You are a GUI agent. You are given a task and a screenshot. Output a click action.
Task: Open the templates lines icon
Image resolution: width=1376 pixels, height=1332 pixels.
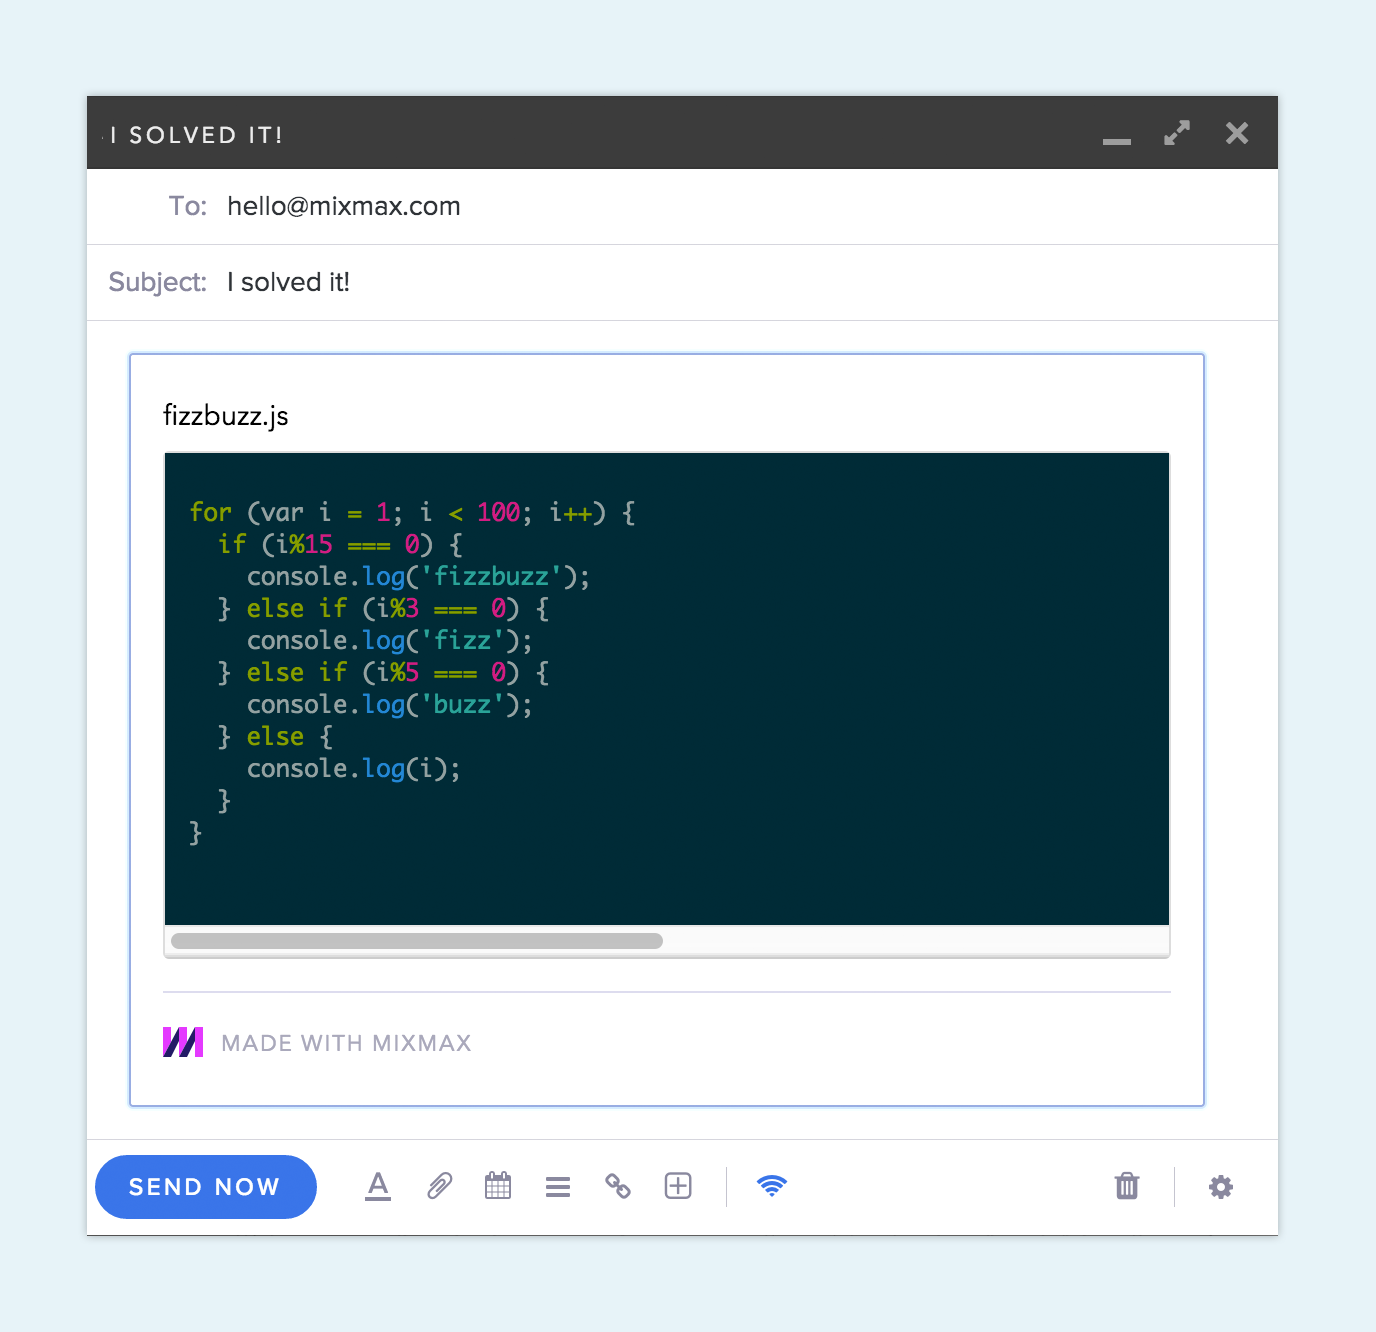point(558,1187)
